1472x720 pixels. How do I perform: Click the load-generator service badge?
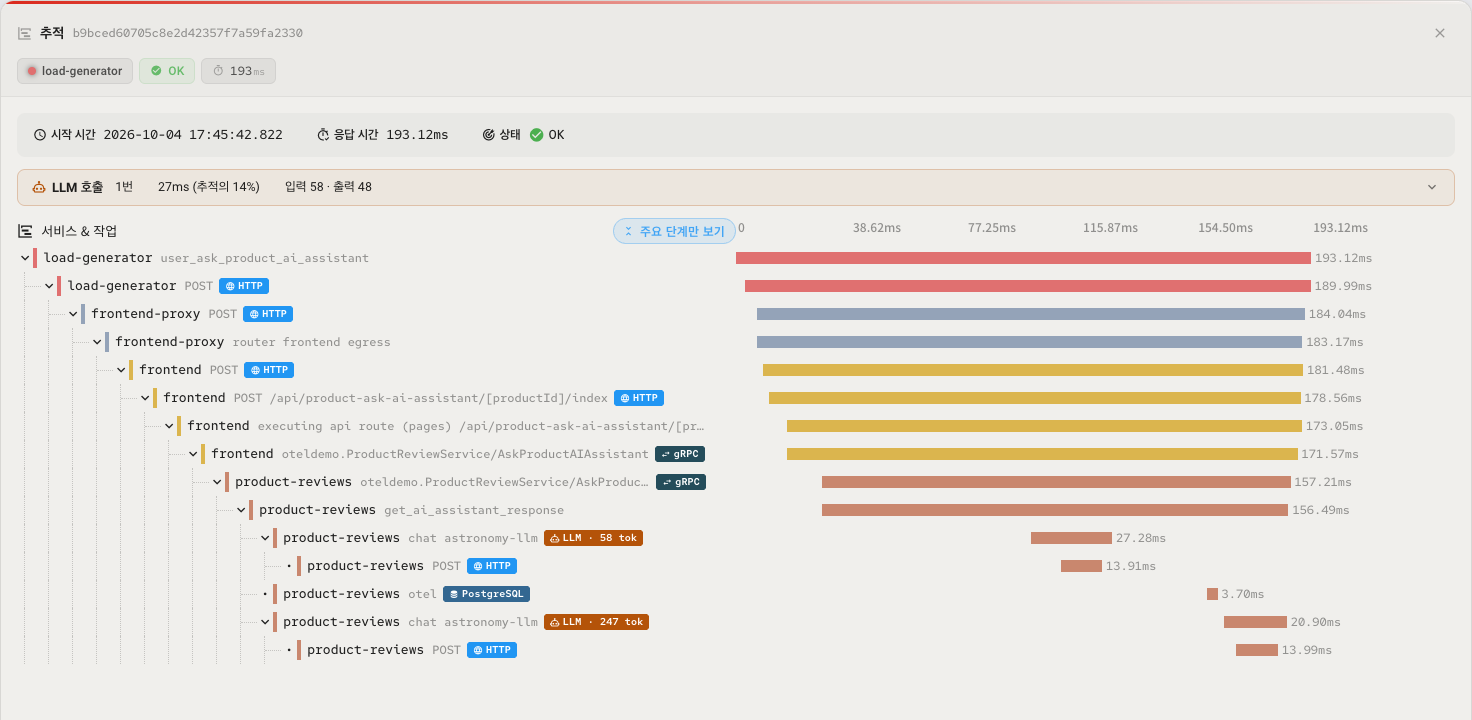(74, 71)
